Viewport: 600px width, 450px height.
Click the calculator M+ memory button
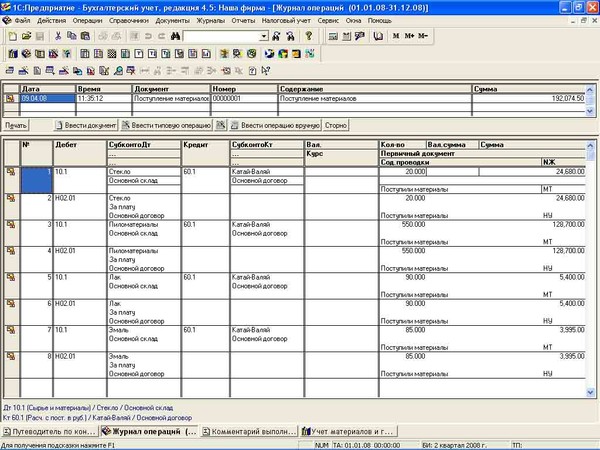410,35
